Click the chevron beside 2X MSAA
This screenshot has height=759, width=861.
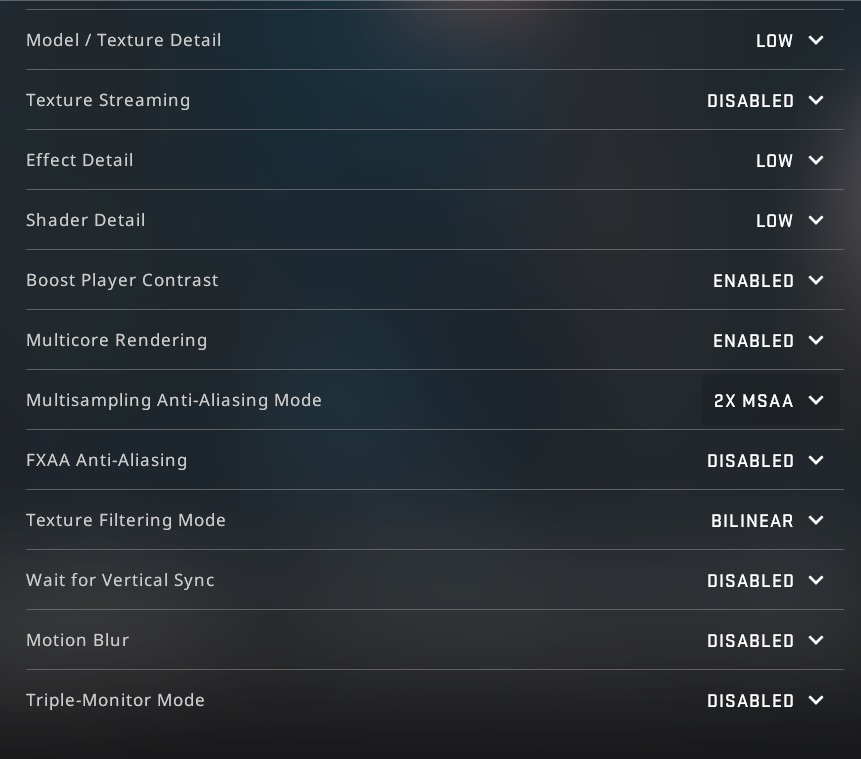point(815,400)
